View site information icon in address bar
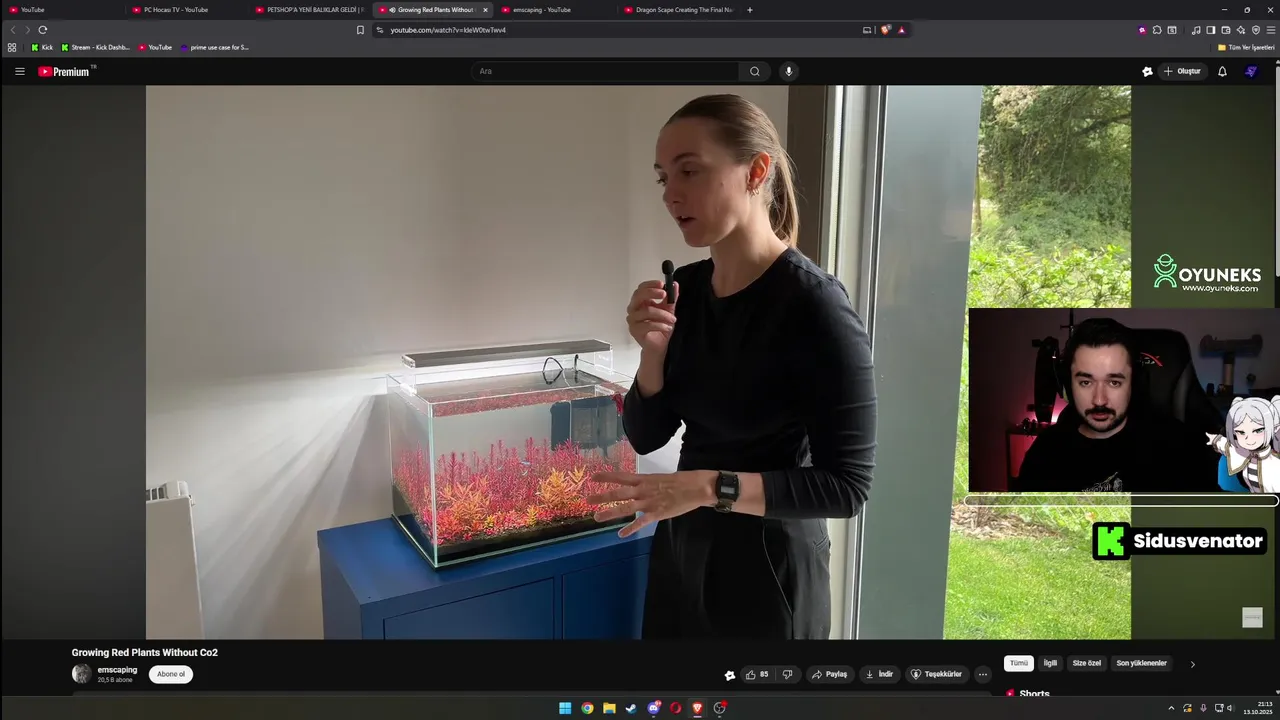Viewport: 1280px width, 720px height. 380,30
